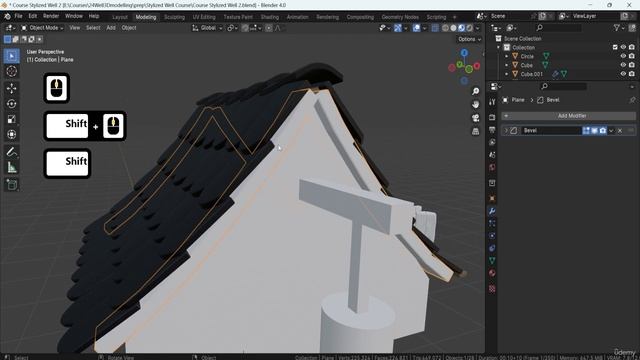Open the Object Constraints properties tab

(492, 248)
